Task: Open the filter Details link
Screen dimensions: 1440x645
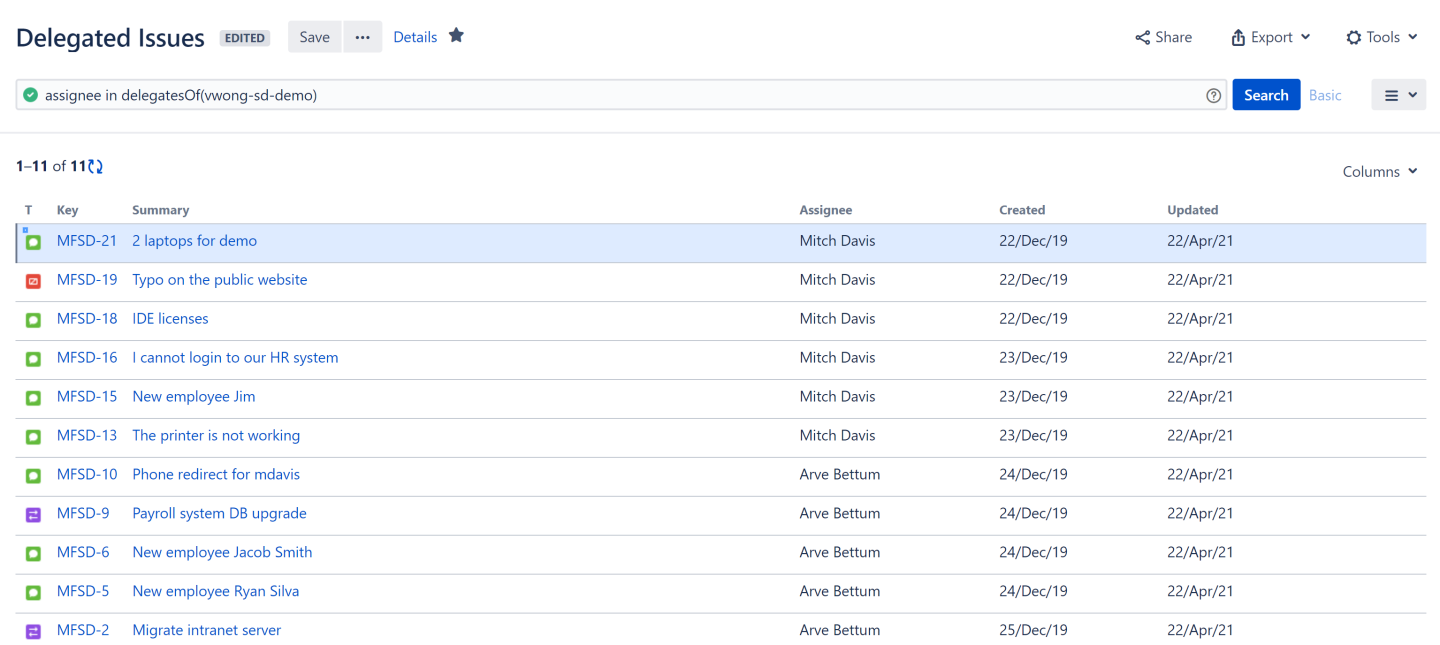Action: coord(415,37)
